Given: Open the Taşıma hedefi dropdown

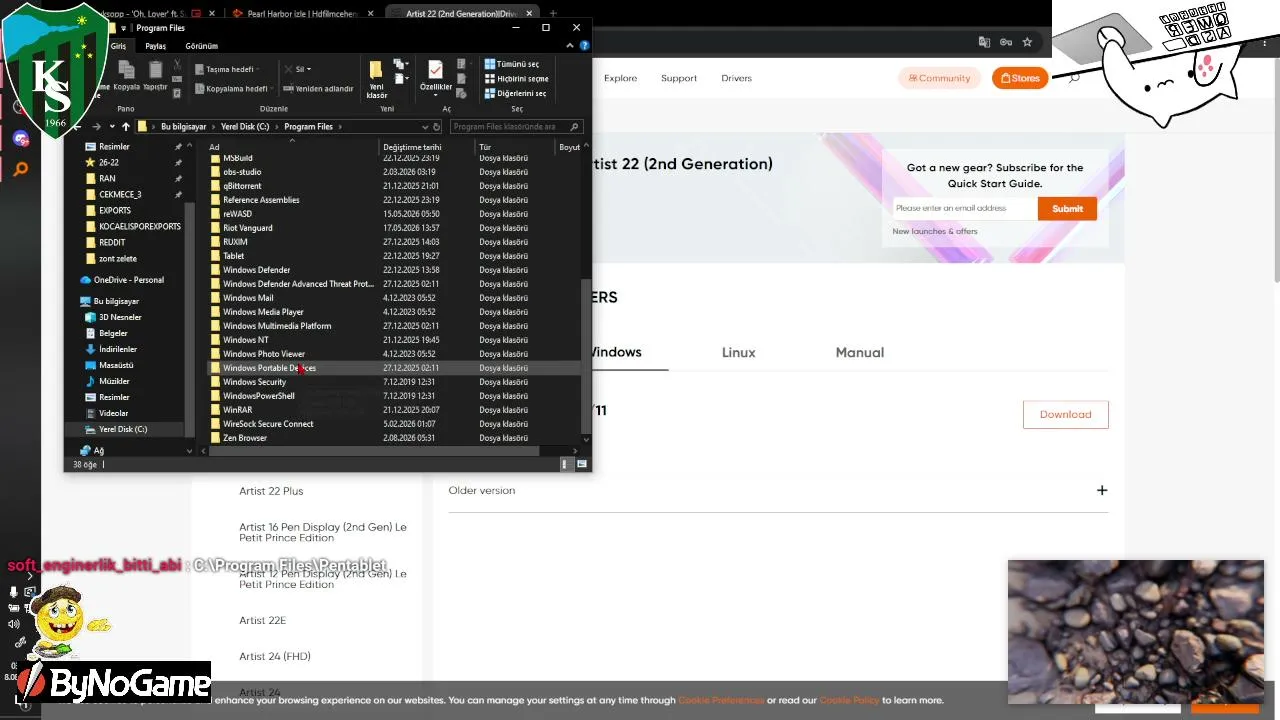Looking at the screenshot, I should pyautogui.click(x=227, y=69).
